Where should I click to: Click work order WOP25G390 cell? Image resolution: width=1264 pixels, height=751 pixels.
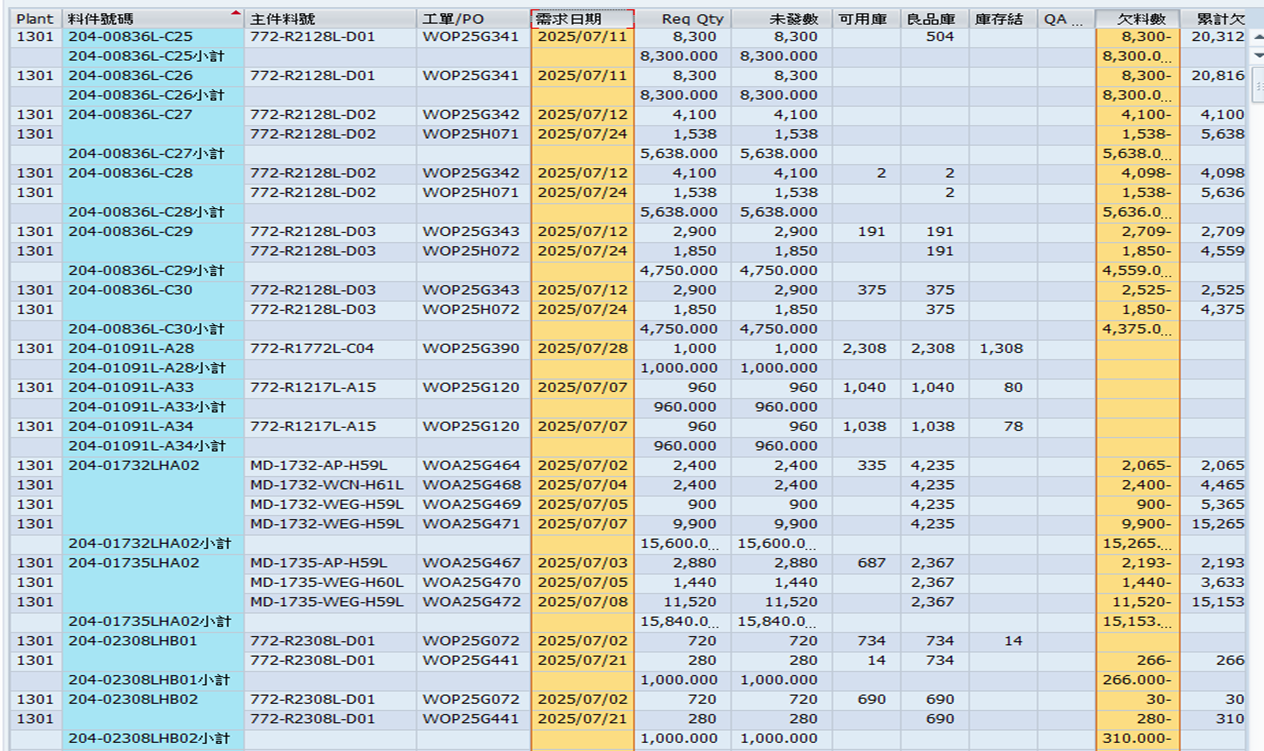pyautogui.click(x=472, y=349)
